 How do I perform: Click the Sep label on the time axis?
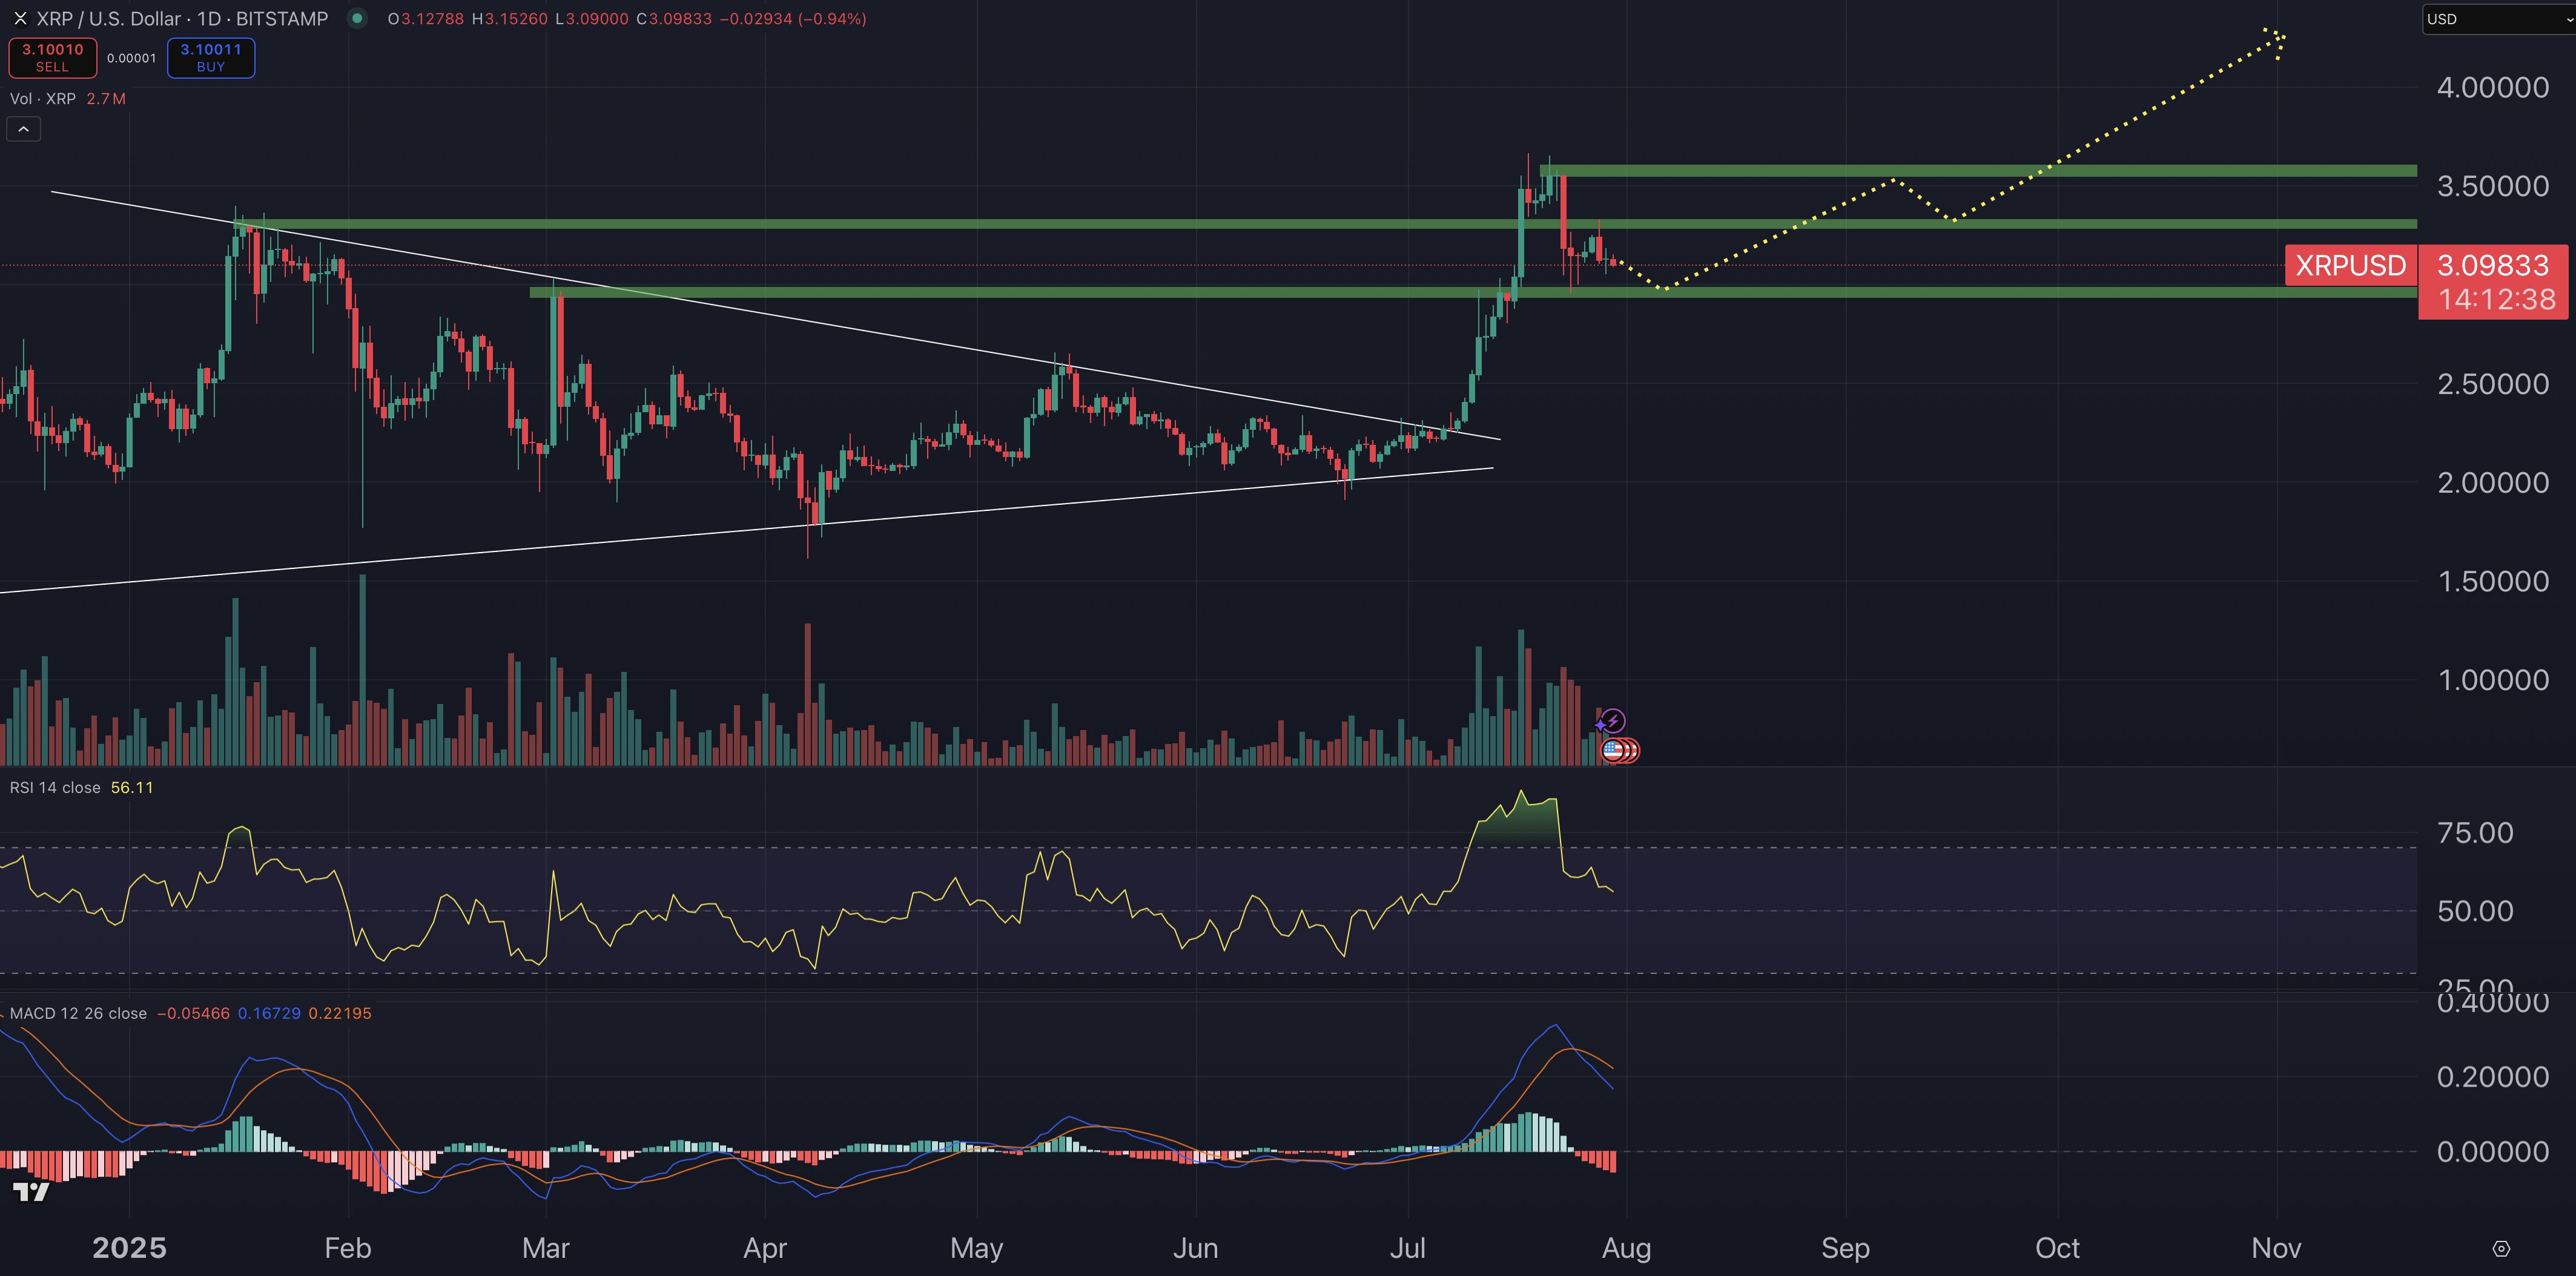1846,1249
